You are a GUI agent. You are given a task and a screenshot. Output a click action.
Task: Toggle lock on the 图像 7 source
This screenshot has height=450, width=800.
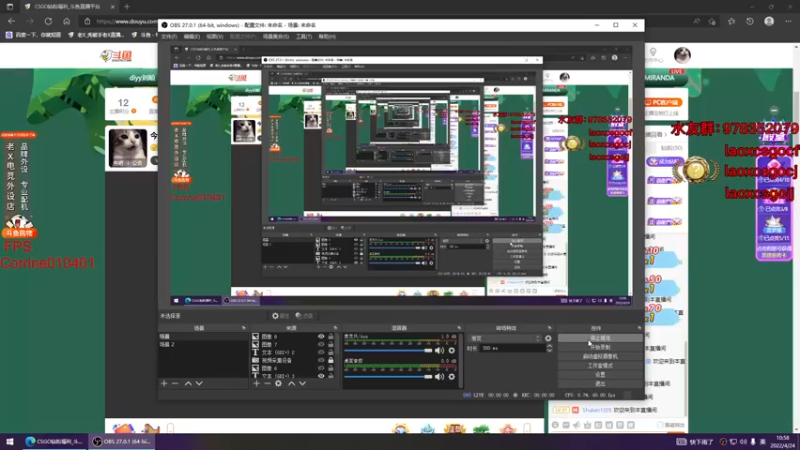331,344
